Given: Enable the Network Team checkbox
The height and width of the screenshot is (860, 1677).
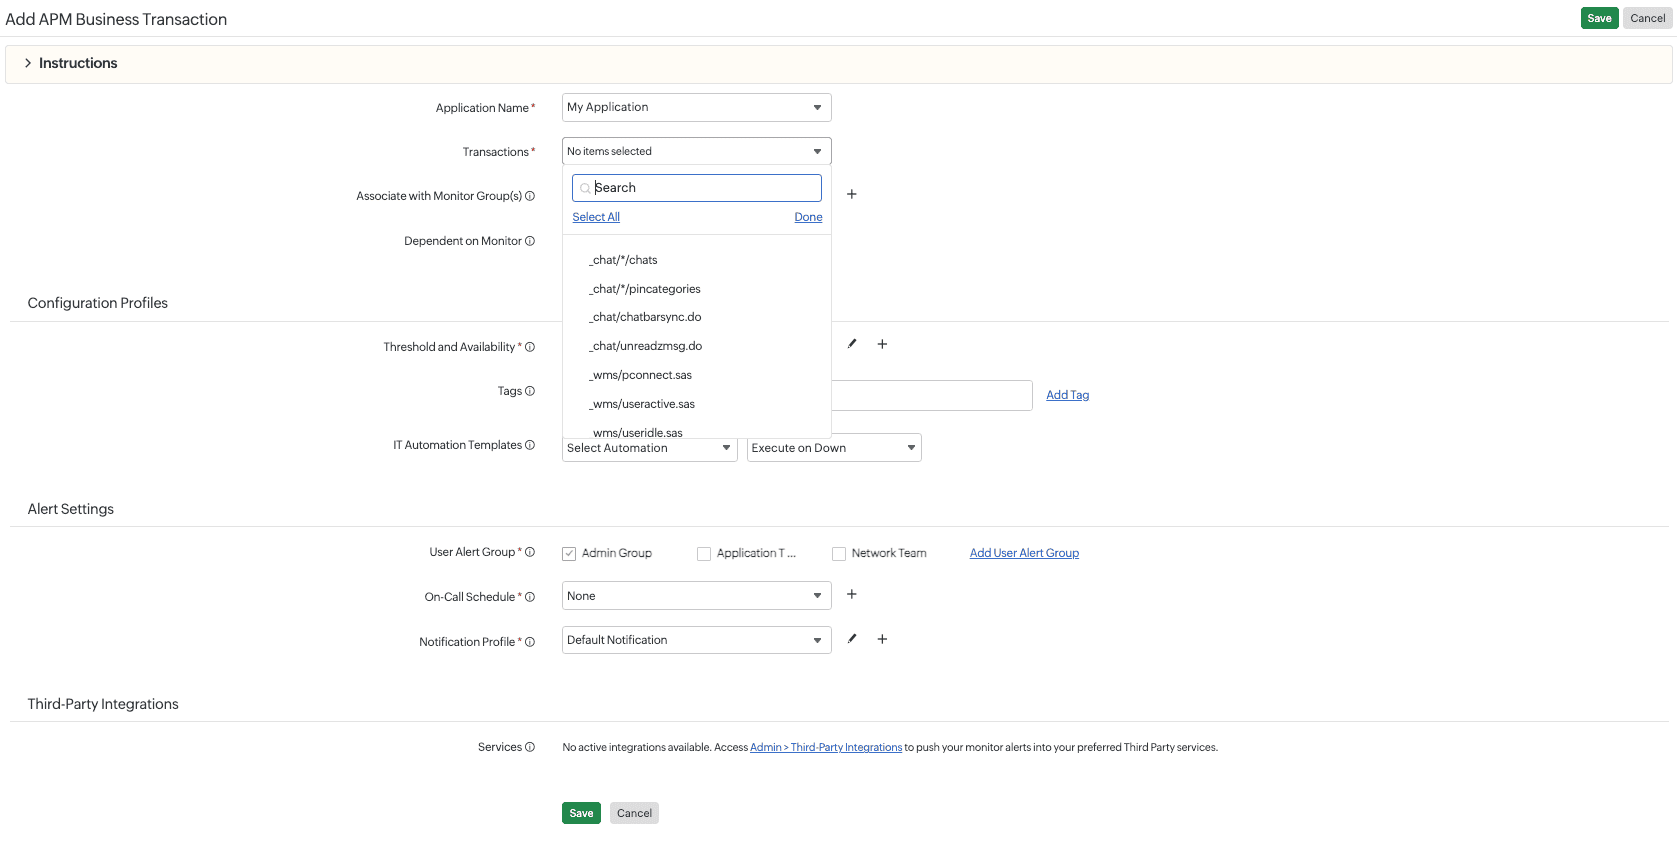Looking at the screenshot, I should (x=839, y=553).
